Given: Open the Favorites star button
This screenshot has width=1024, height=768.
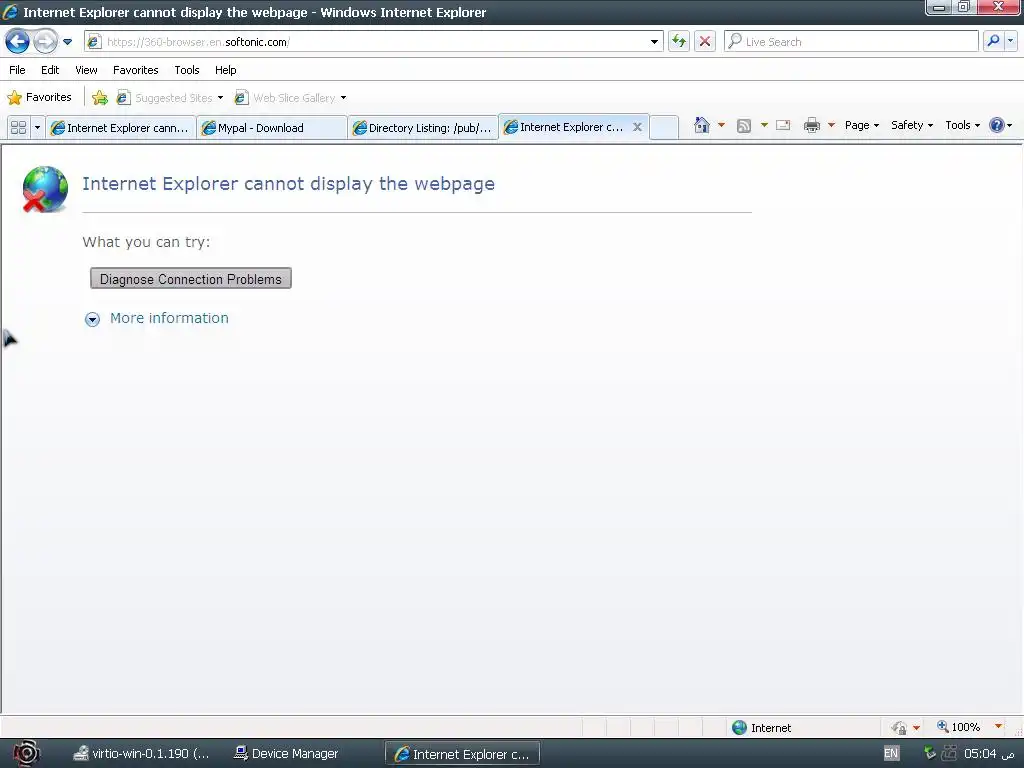Looking at the screenshot, I should tap(39, 97).
